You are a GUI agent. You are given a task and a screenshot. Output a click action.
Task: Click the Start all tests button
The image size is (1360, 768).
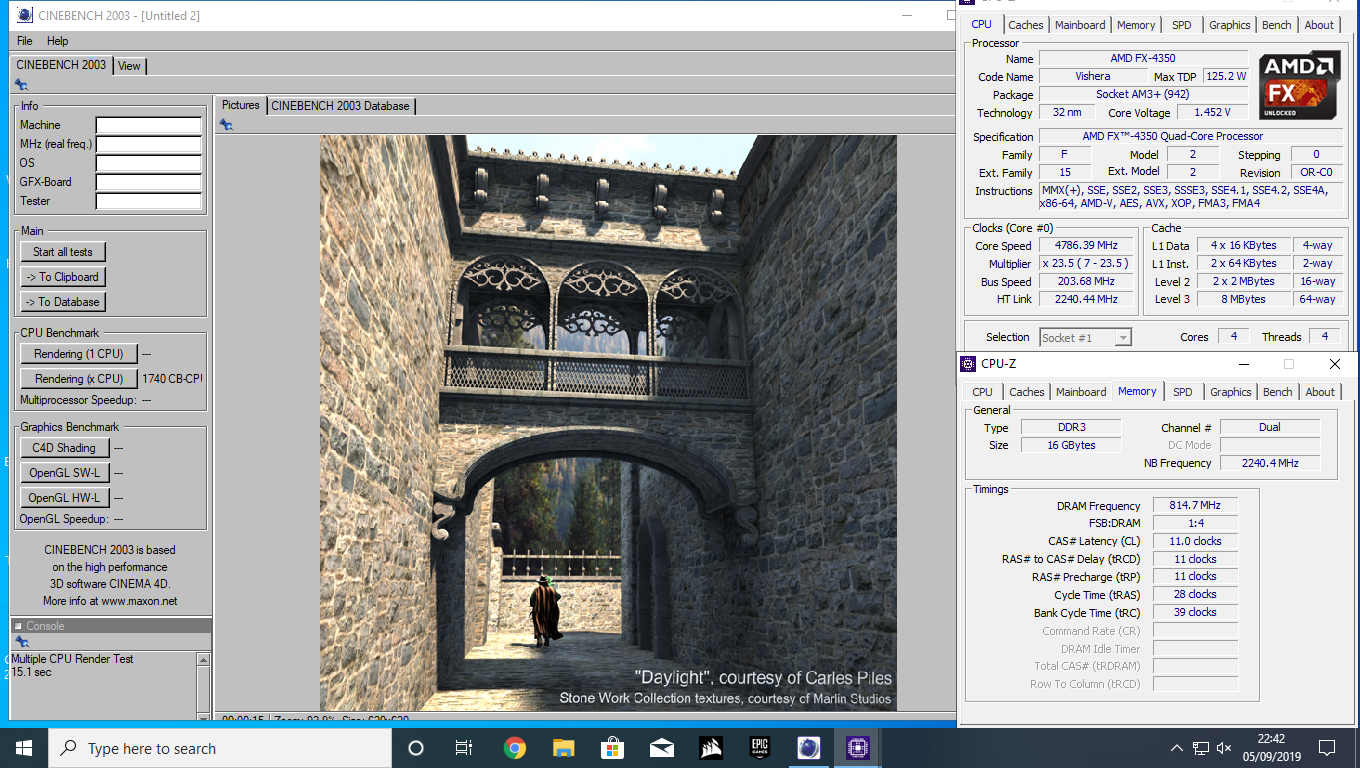pos(63,252)
